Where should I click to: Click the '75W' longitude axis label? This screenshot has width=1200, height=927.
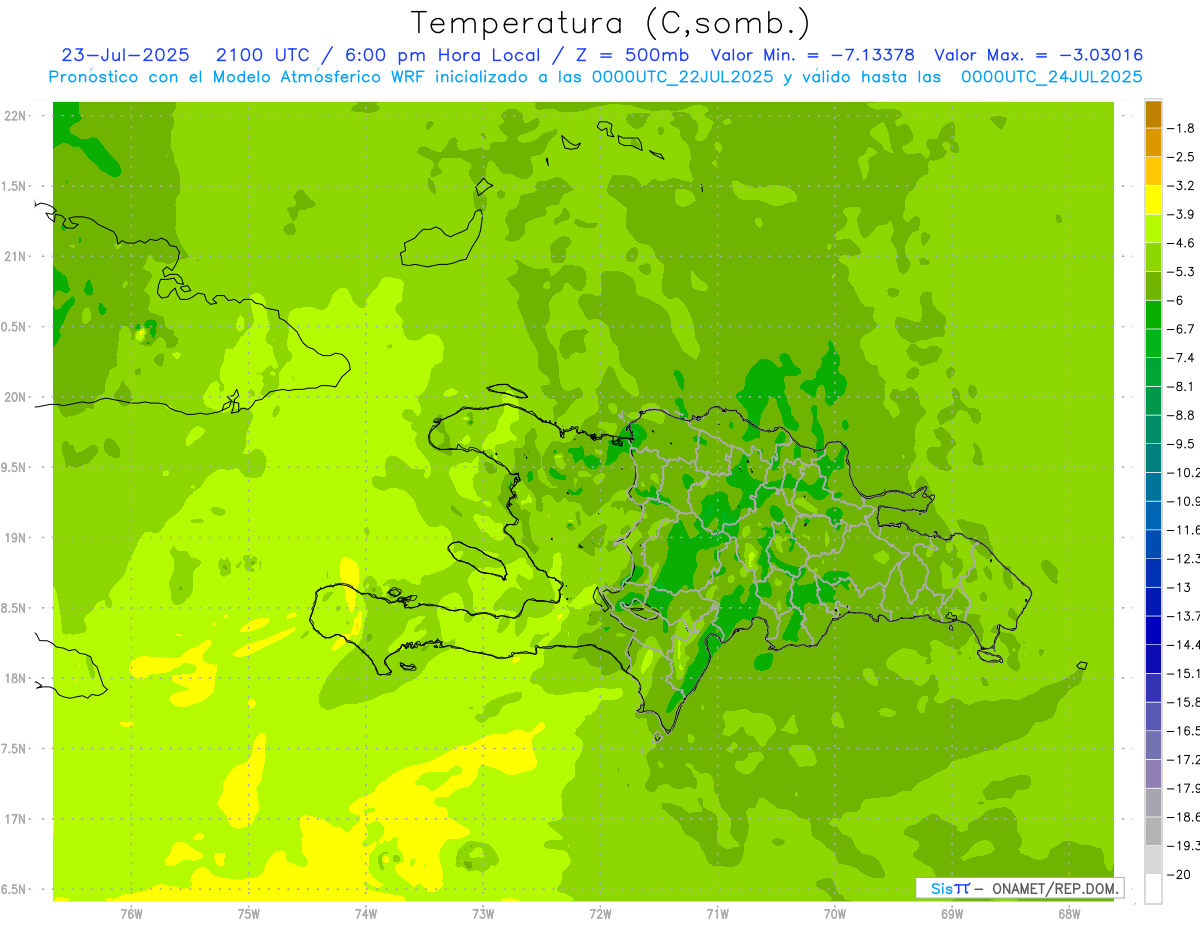tap(249, 914)
